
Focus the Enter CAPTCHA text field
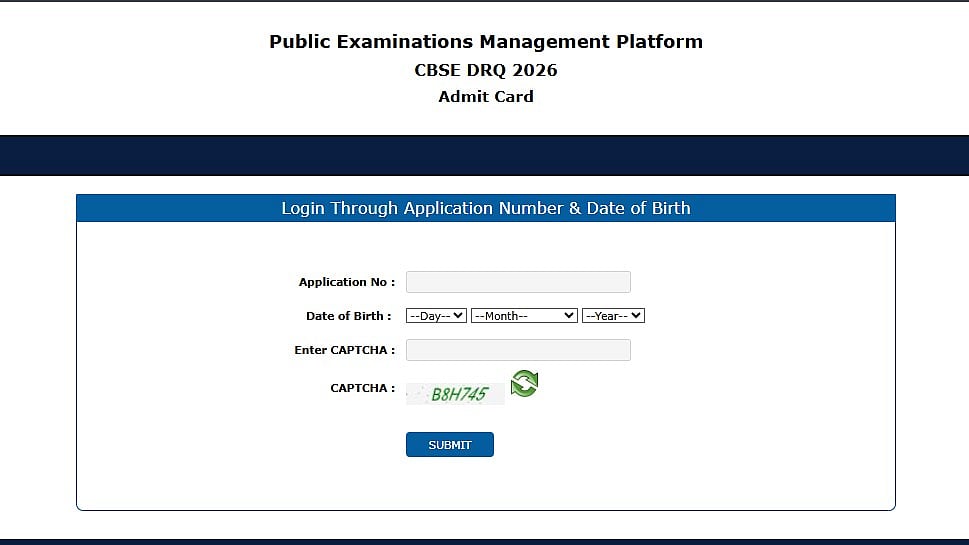point(518,350)
